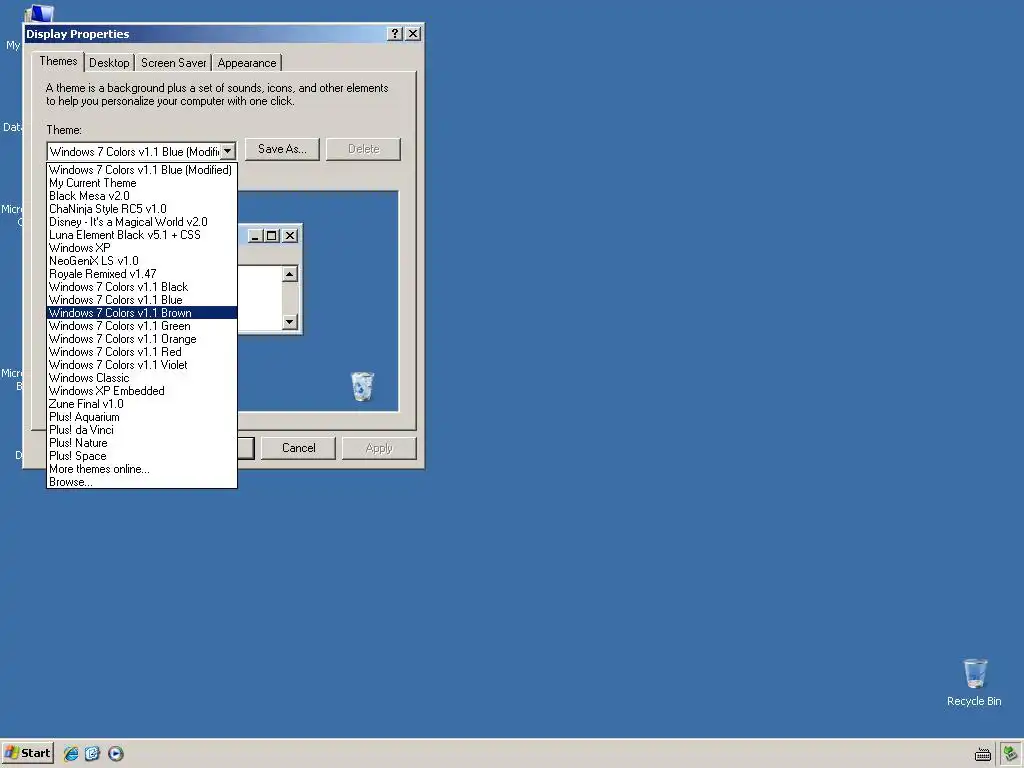This screenshot has height=768, width=1024.
Task: Choose Royale Remixed v1.47 theme
Action: pos(142,274)
